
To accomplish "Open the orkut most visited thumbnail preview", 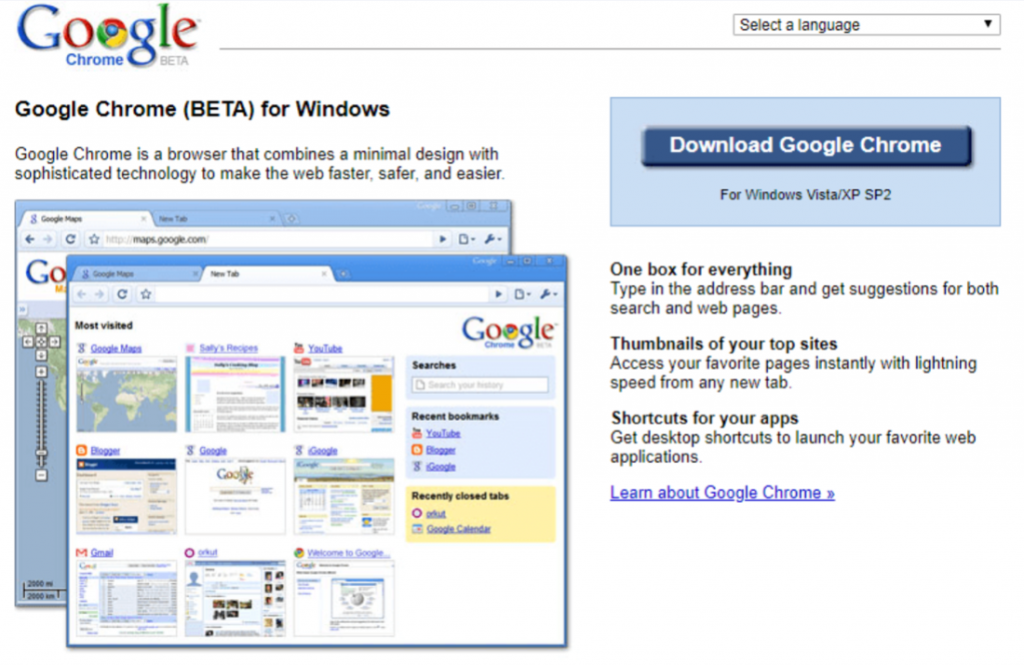I will tap(235, 598).
